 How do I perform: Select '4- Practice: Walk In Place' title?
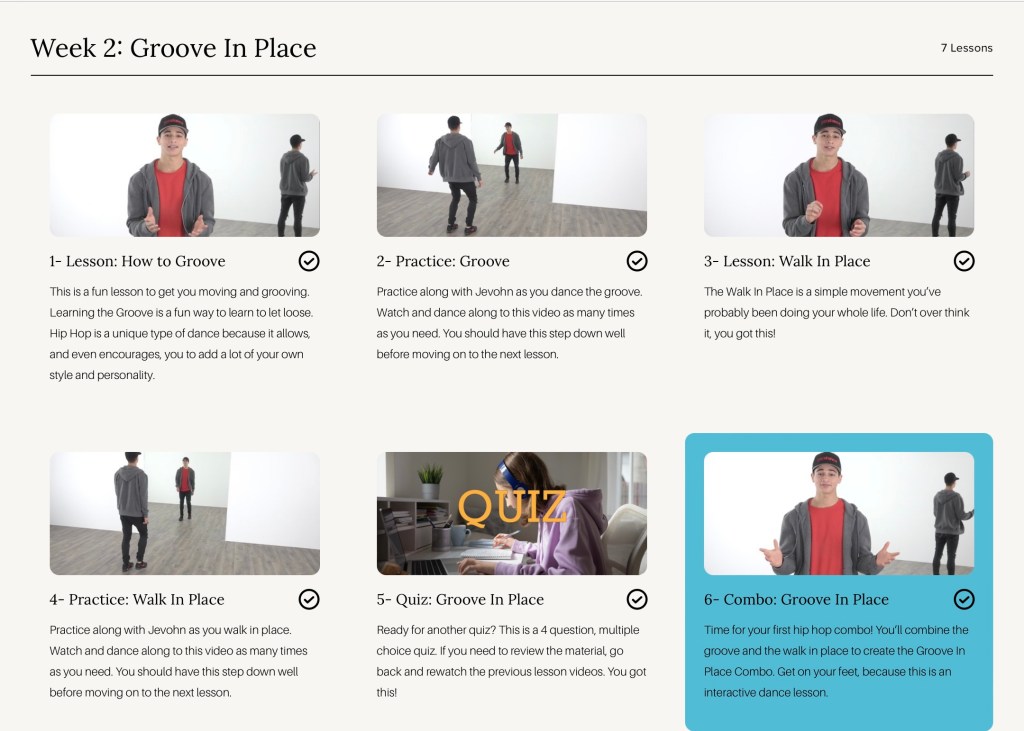tap(137, 599)
